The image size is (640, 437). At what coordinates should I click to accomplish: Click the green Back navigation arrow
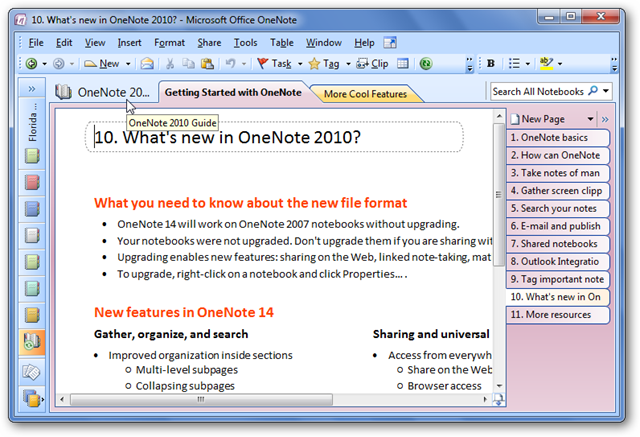click(x=31, y=64)
